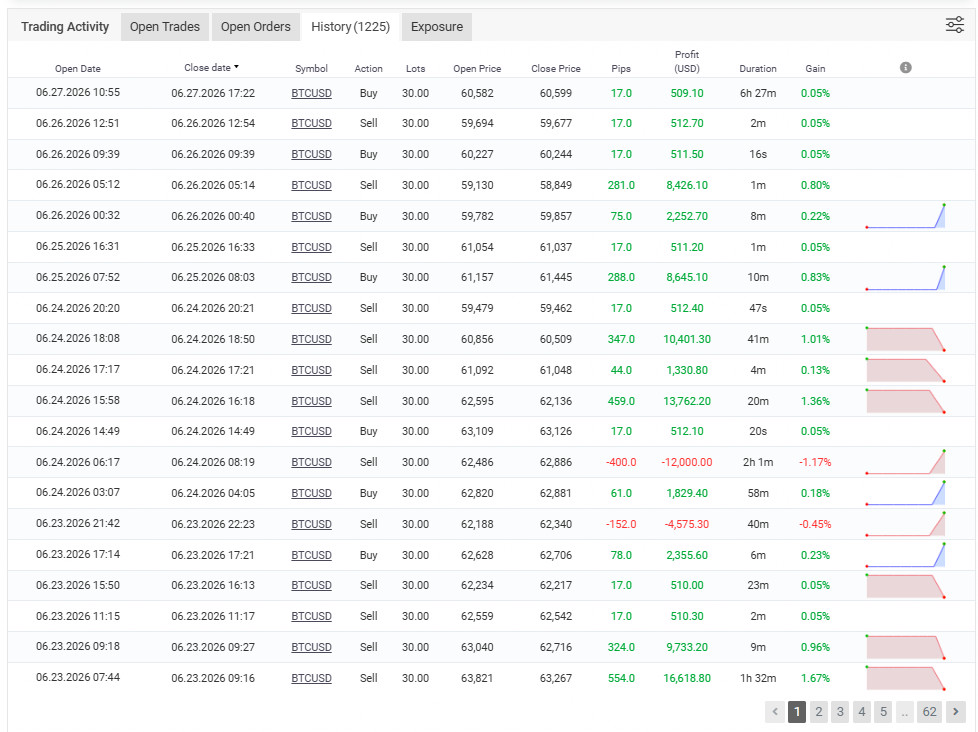
Task: Switch to the Open Orders tab
Action: (x=256, y=27)
